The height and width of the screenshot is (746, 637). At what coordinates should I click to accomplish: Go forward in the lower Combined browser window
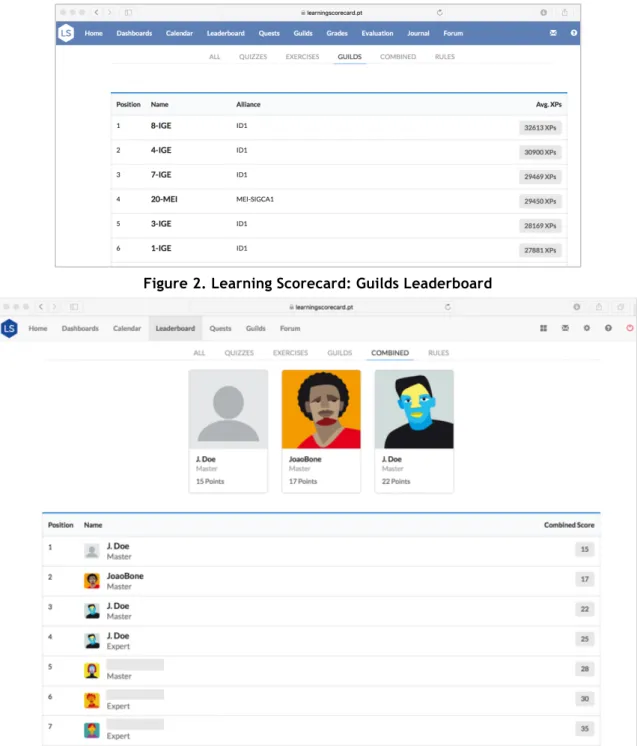(x=54, y=307)
